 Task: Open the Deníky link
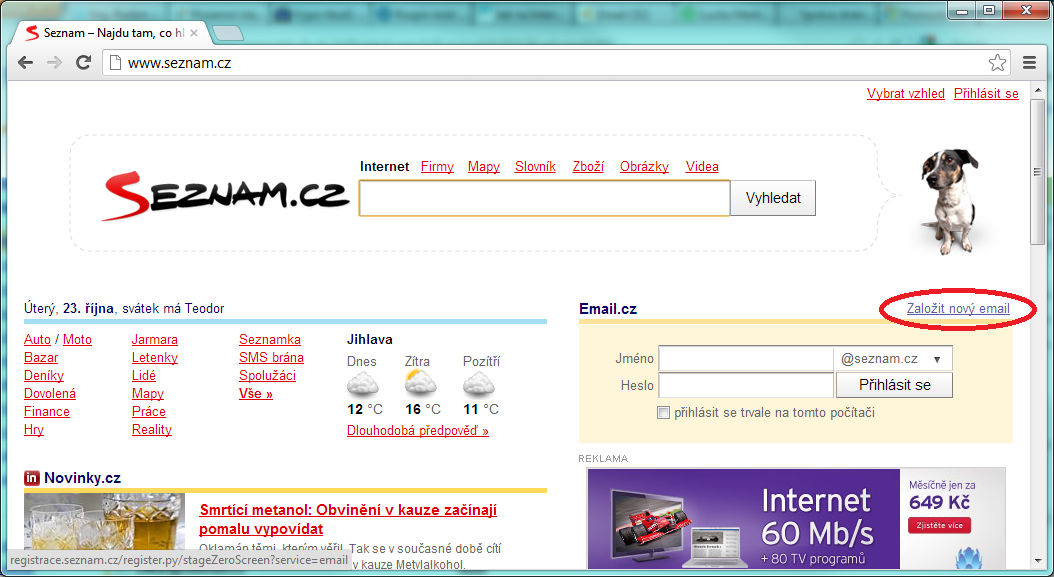coord(44,375)
